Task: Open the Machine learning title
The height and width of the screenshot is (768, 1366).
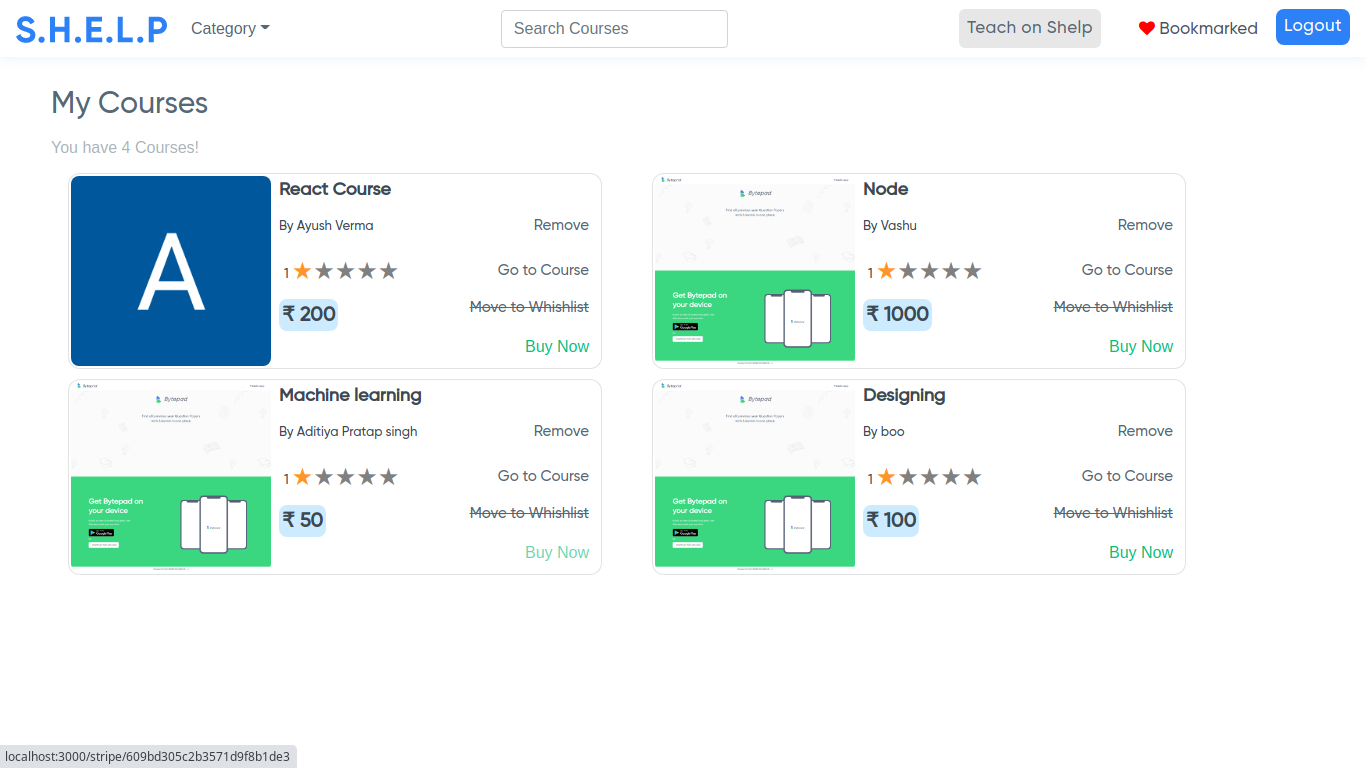Action: pyautogui.click(x=350, y=395)
